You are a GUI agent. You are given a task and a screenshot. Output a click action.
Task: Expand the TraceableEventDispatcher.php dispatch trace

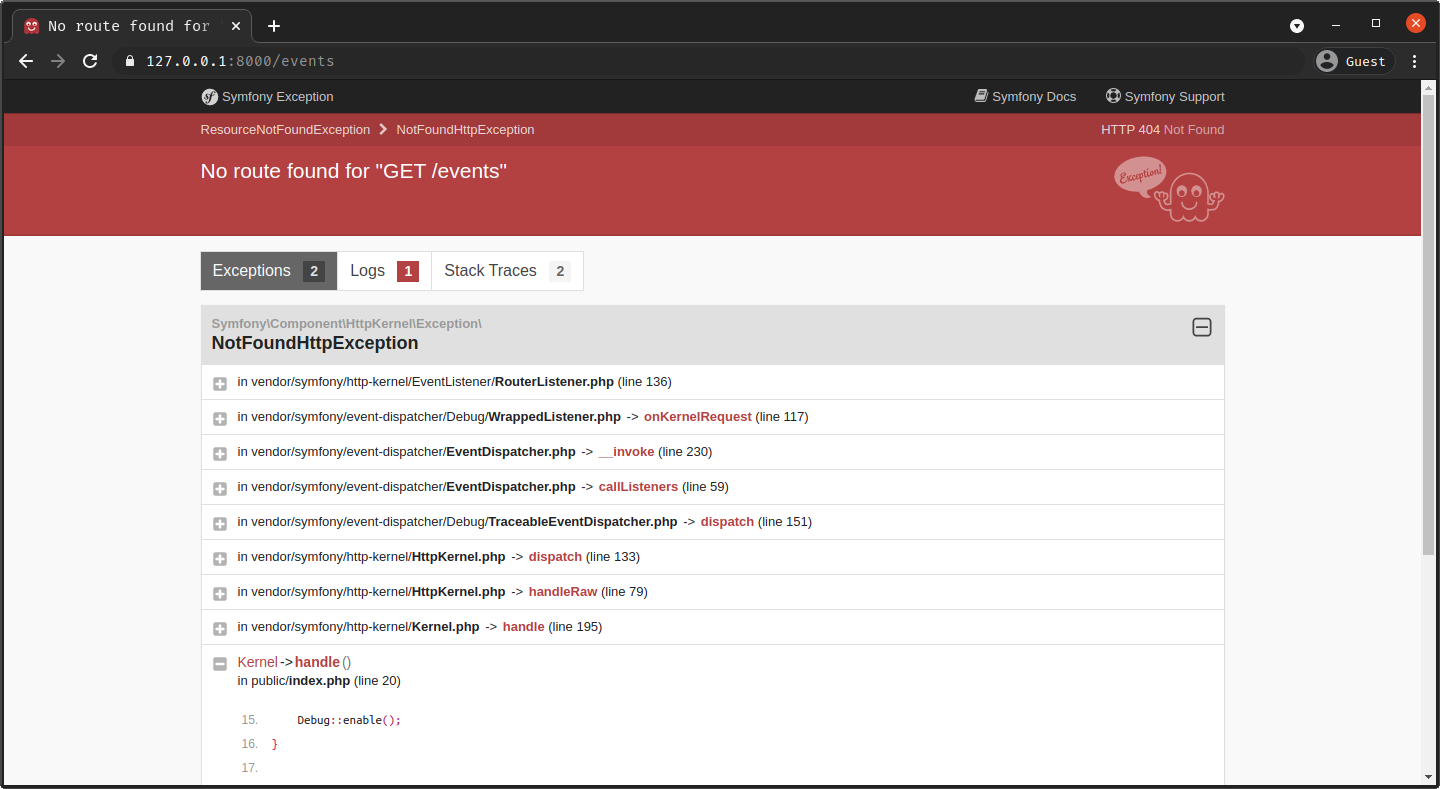point(220,523)
